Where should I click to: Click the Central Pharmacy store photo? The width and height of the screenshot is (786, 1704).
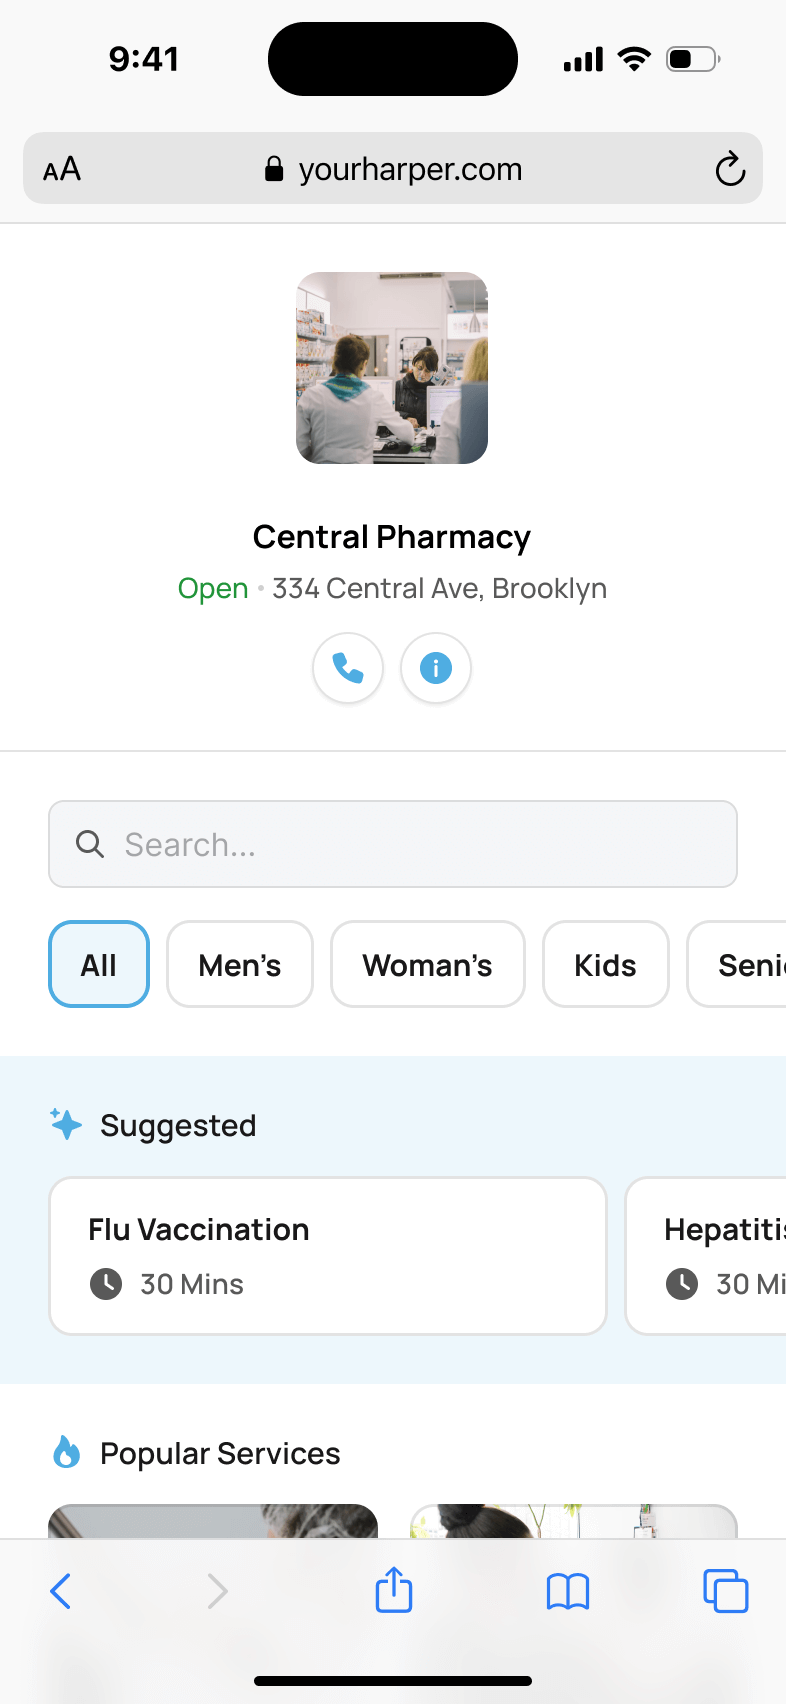coord(392,368)
